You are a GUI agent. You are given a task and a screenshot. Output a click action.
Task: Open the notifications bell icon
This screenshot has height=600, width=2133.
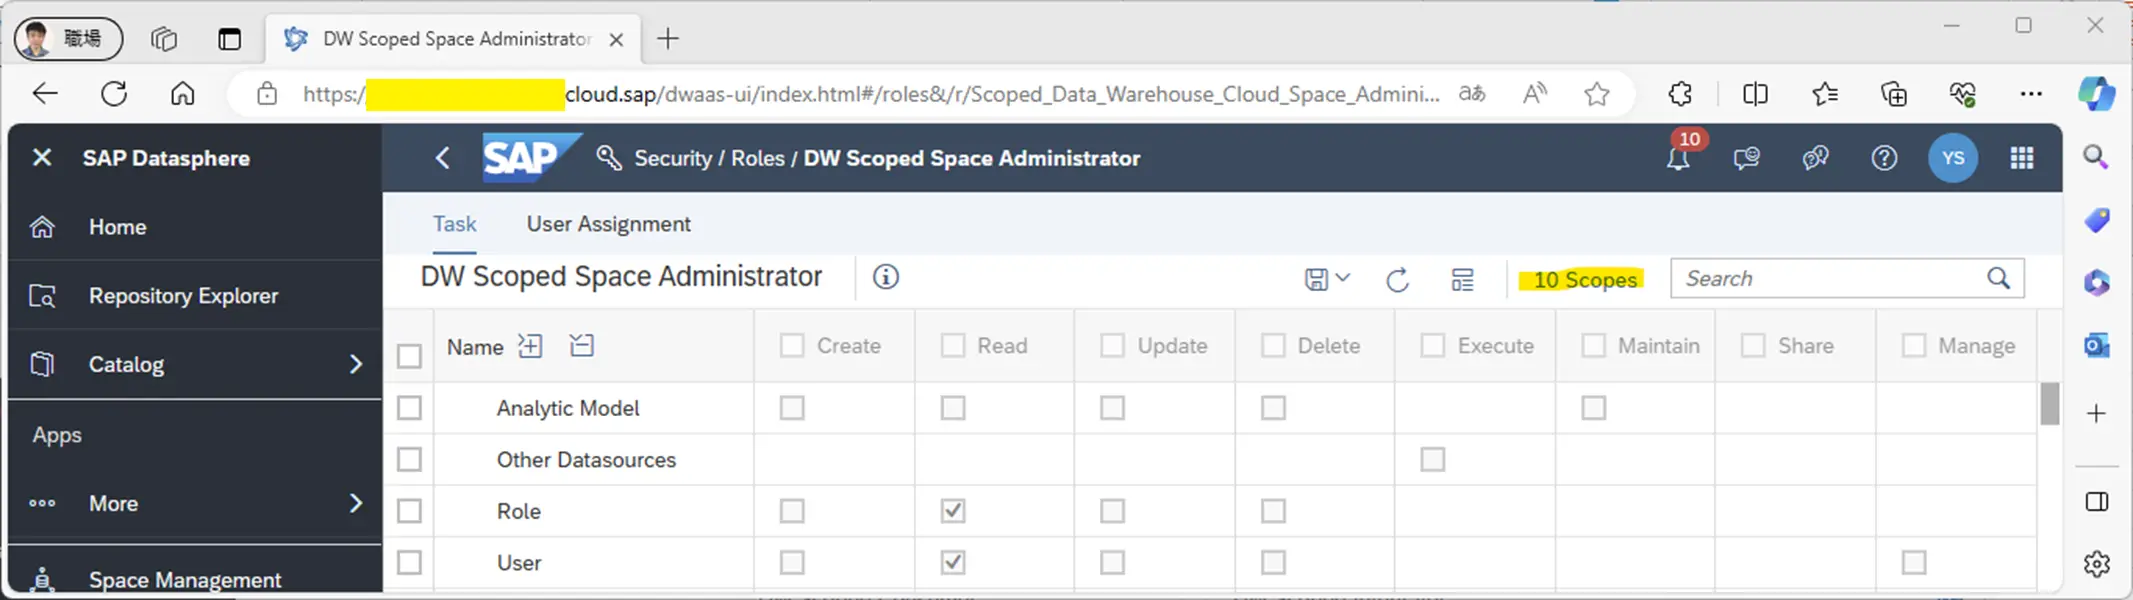1678,158
